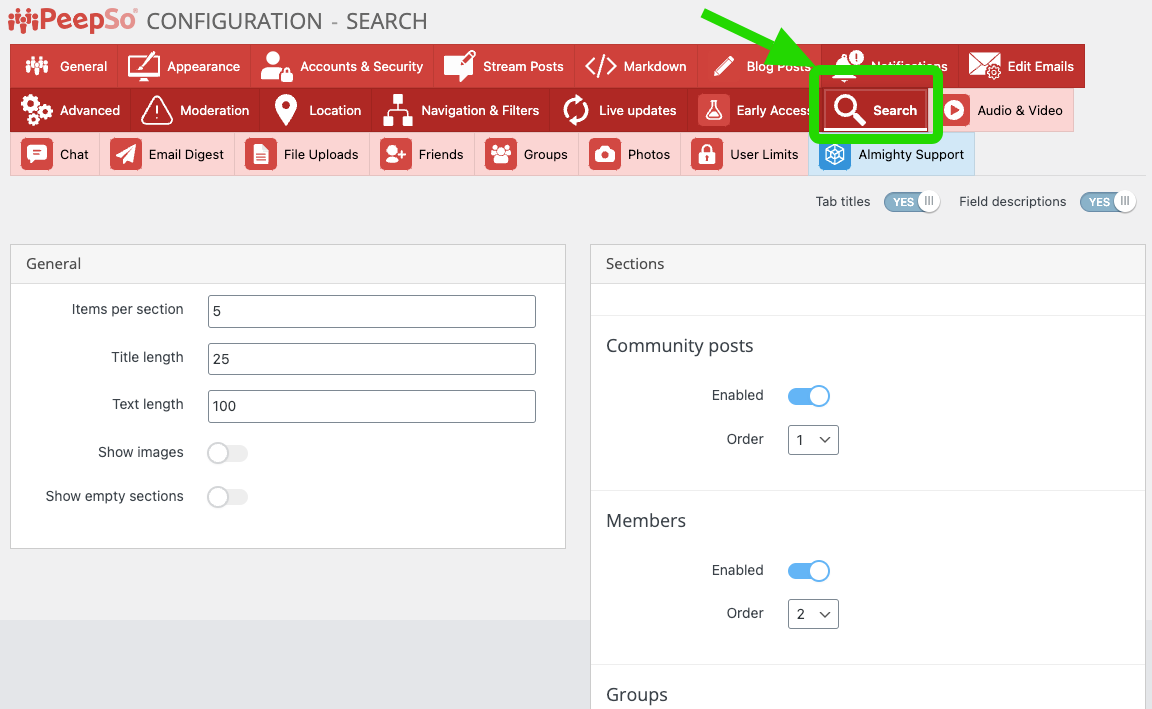Expand the Members Order dropdown
The image size is (1152, 709).
(812, 614)
